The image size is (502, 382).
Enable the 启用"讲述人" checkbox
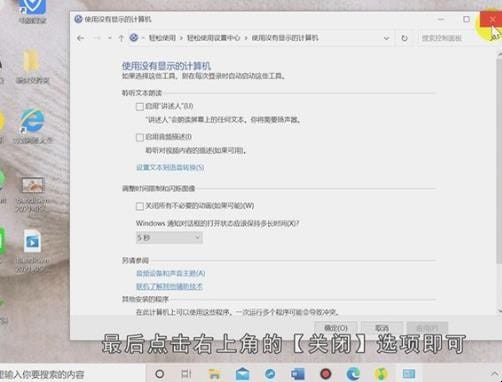[140, 107]
